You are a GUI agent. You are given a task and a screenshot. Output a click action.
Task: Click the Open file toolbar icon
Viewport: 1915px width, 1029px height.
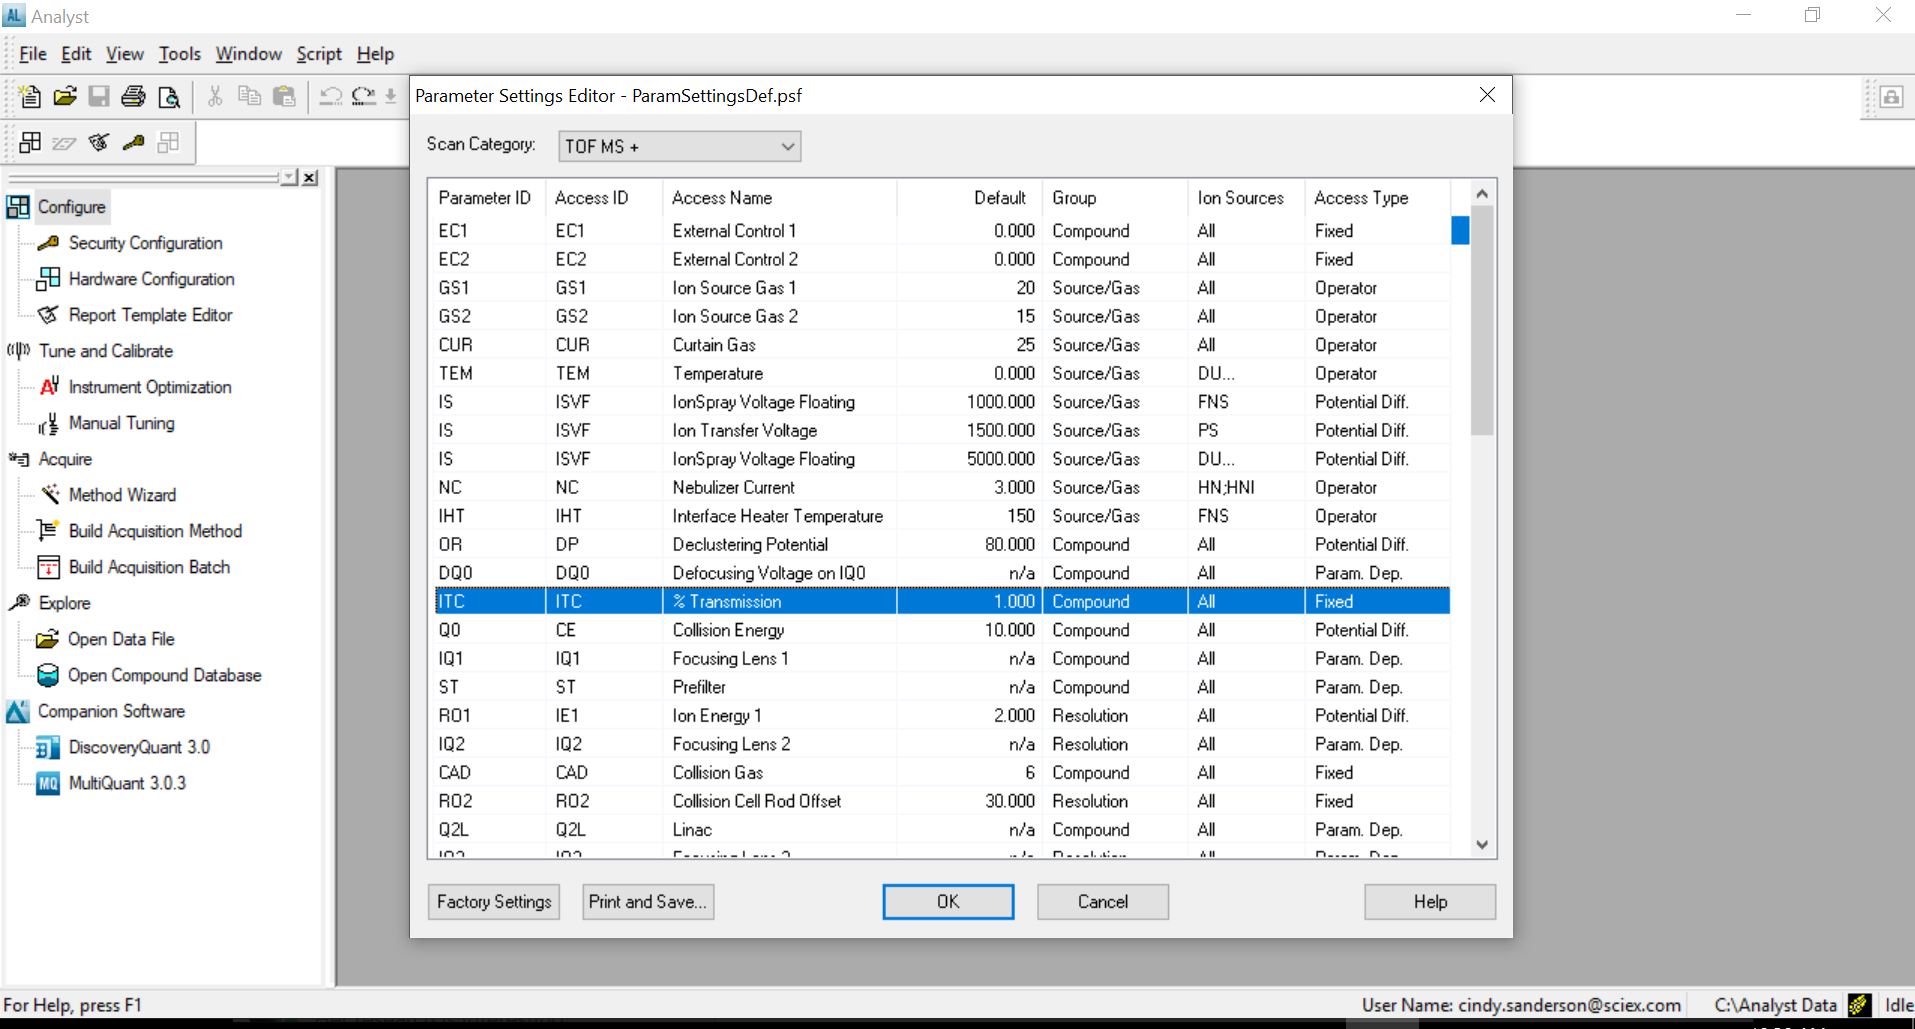[65, 96]
